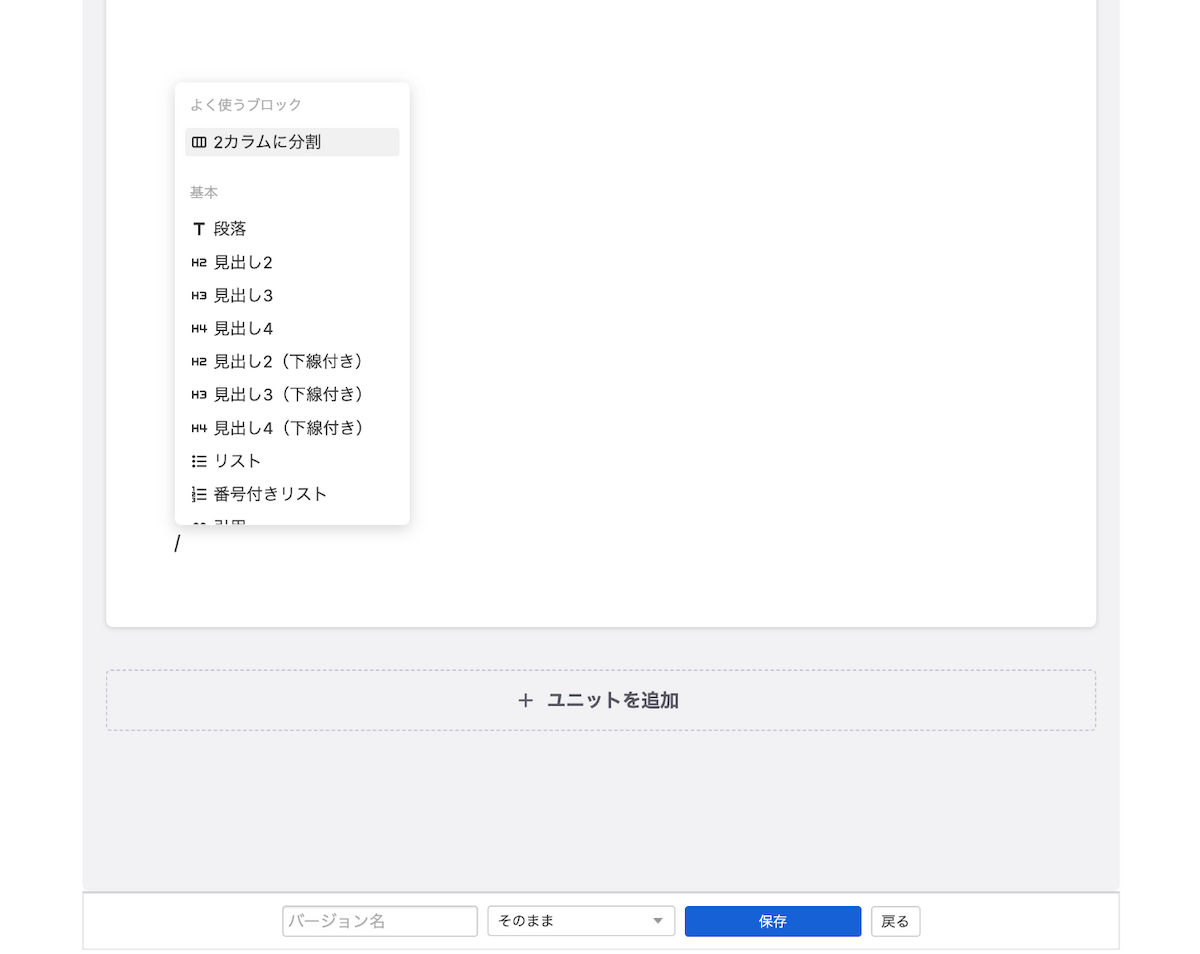Image resolution: width=1200 pixels, height=954 pixels.
Task: Click the H4 icon for 見出し4（下線付き）
Action: pyautogui.click(x=199, y=429)
